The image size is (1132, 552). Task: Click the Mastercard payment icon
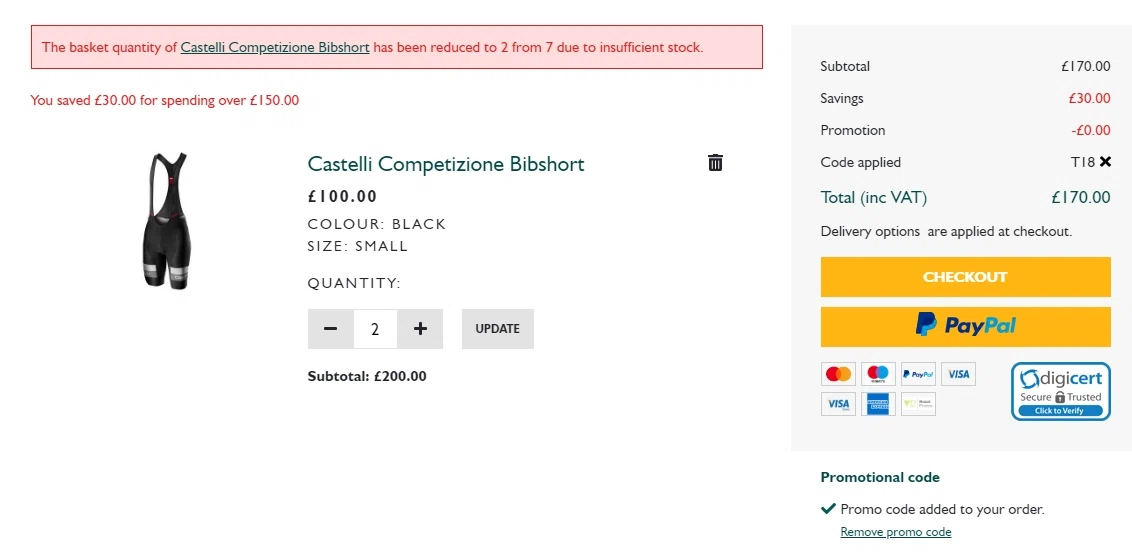click(838, 374)
